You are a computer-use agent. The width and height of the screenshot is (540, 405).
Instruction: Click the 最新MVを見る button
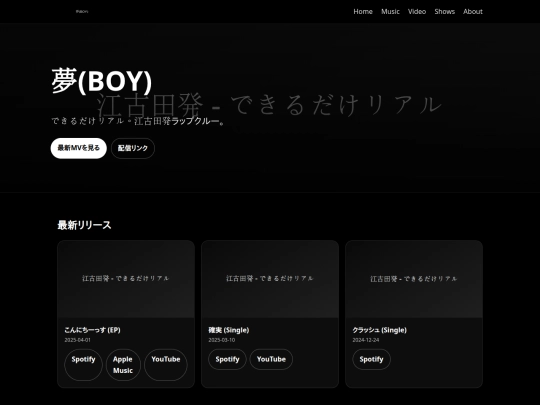click(x=79, y=148)
